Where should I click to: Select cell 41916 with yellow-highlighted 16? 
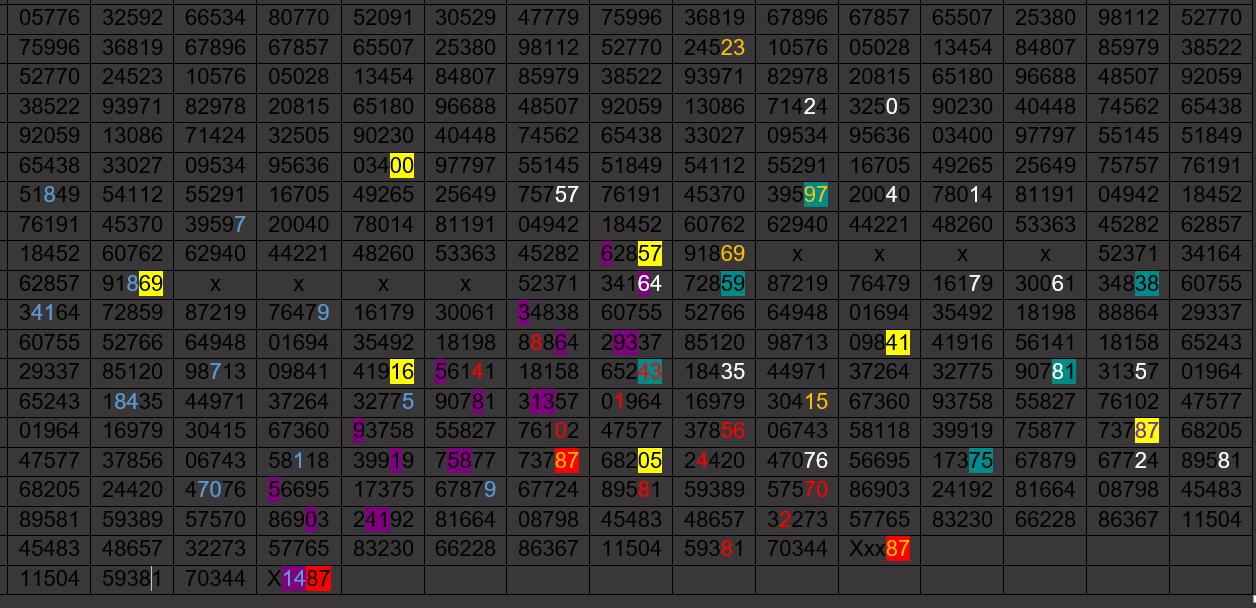pyautogui.click(x=382, y=373)
